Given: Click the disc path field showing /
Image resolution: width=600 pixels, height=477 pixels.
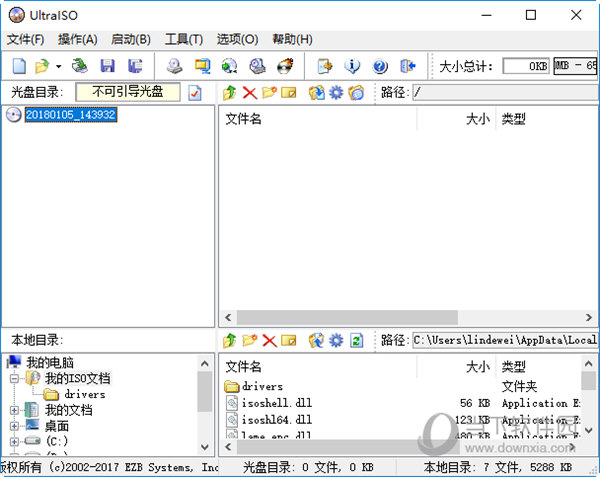Looking at the screenshot, I should [x=505, y=92].
